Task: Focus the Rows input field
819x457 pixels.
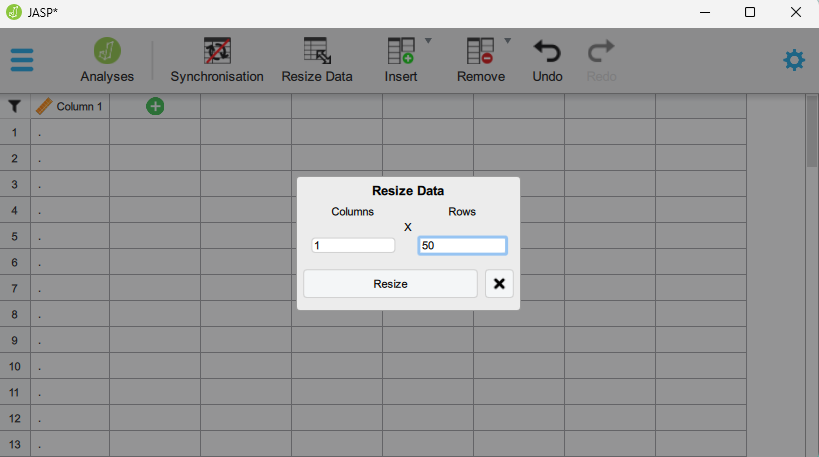Action: [x=462, y=245]
